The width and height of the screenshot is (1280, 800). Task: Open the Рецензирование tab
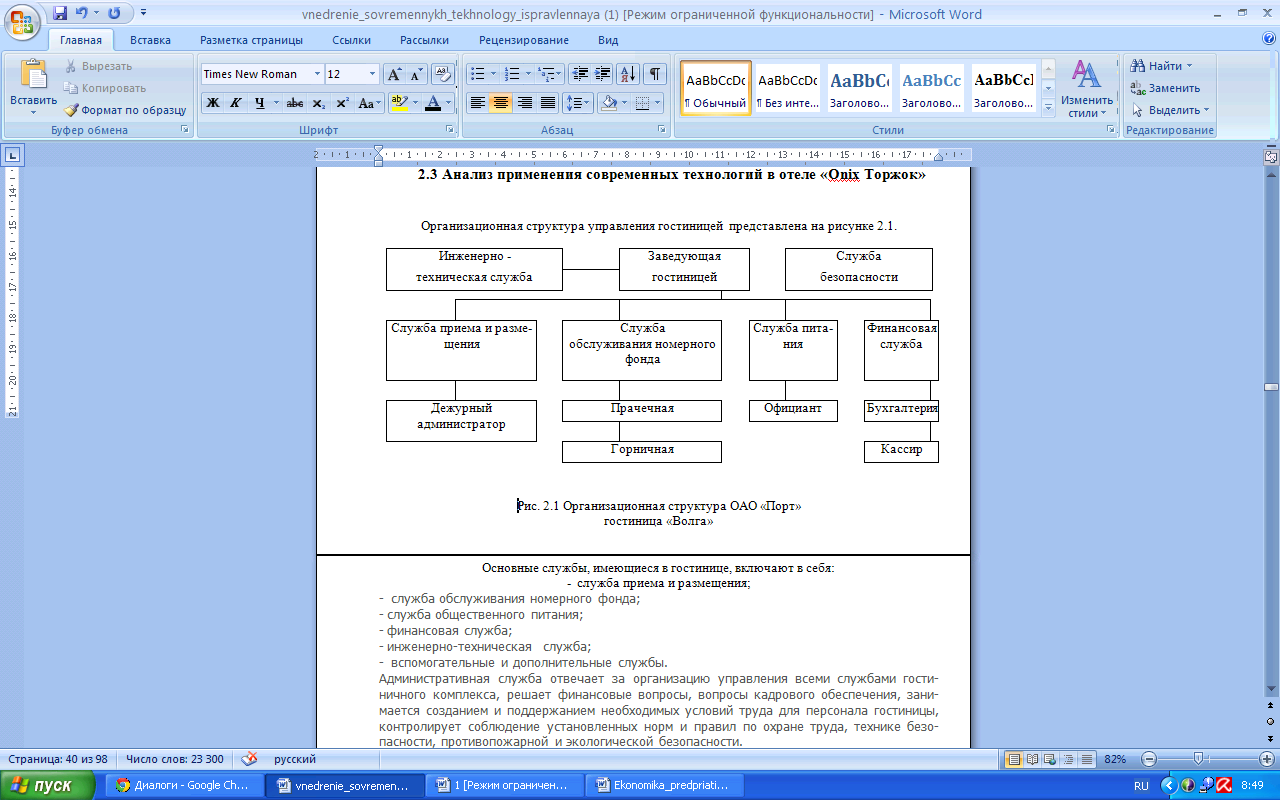[524, 40]
